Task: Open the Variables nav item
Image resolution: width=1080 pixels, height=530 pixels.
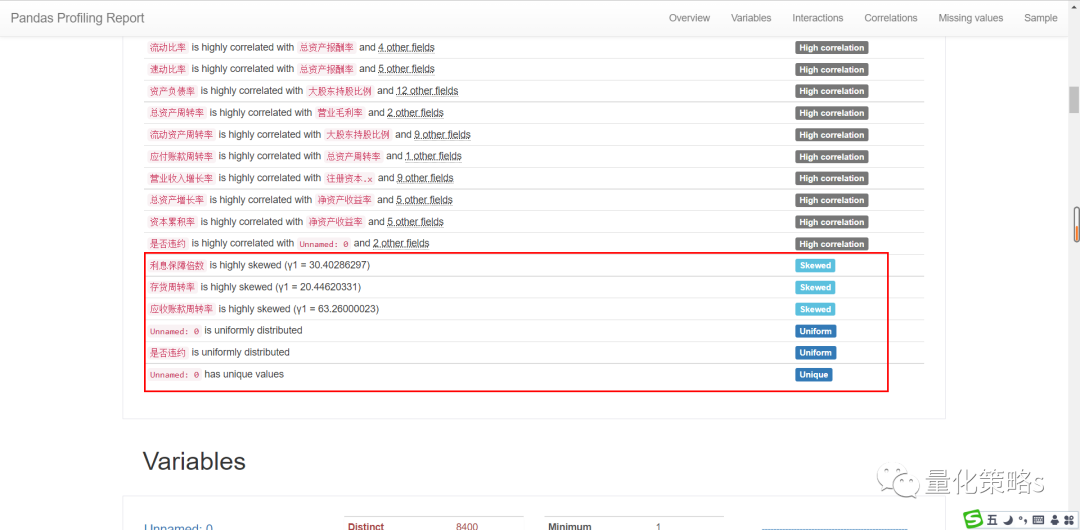Action: [751, 18]
